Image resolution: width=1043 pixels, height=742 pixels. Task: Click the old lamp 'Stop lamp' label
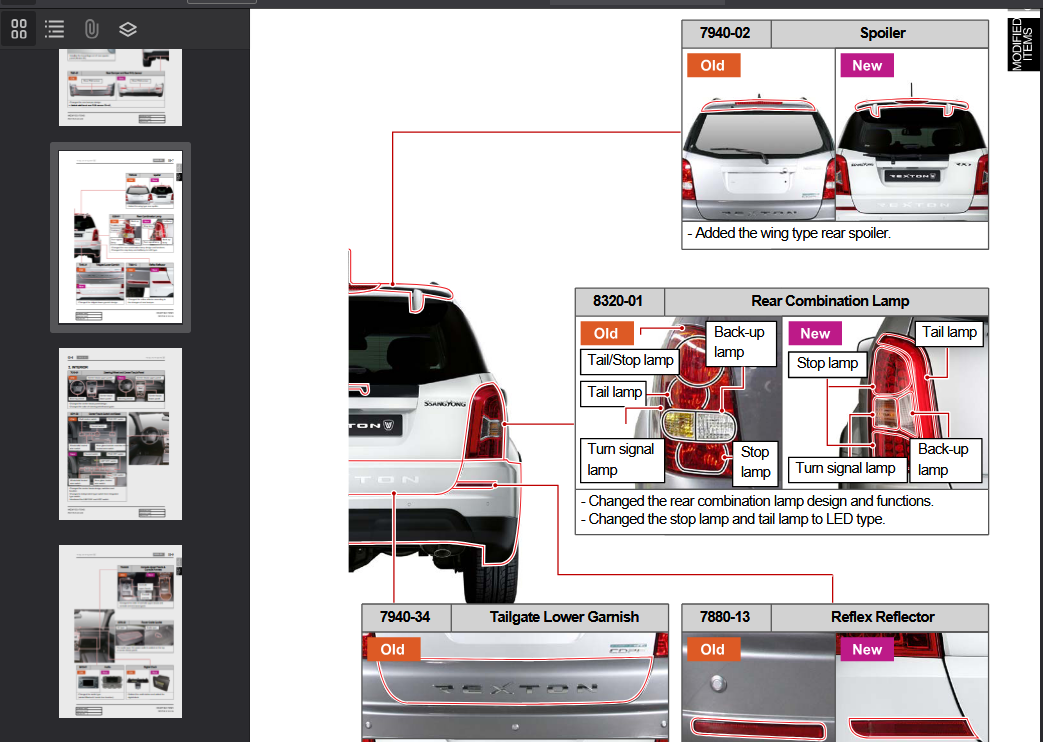pyautogui.click(x=756, y=462)
